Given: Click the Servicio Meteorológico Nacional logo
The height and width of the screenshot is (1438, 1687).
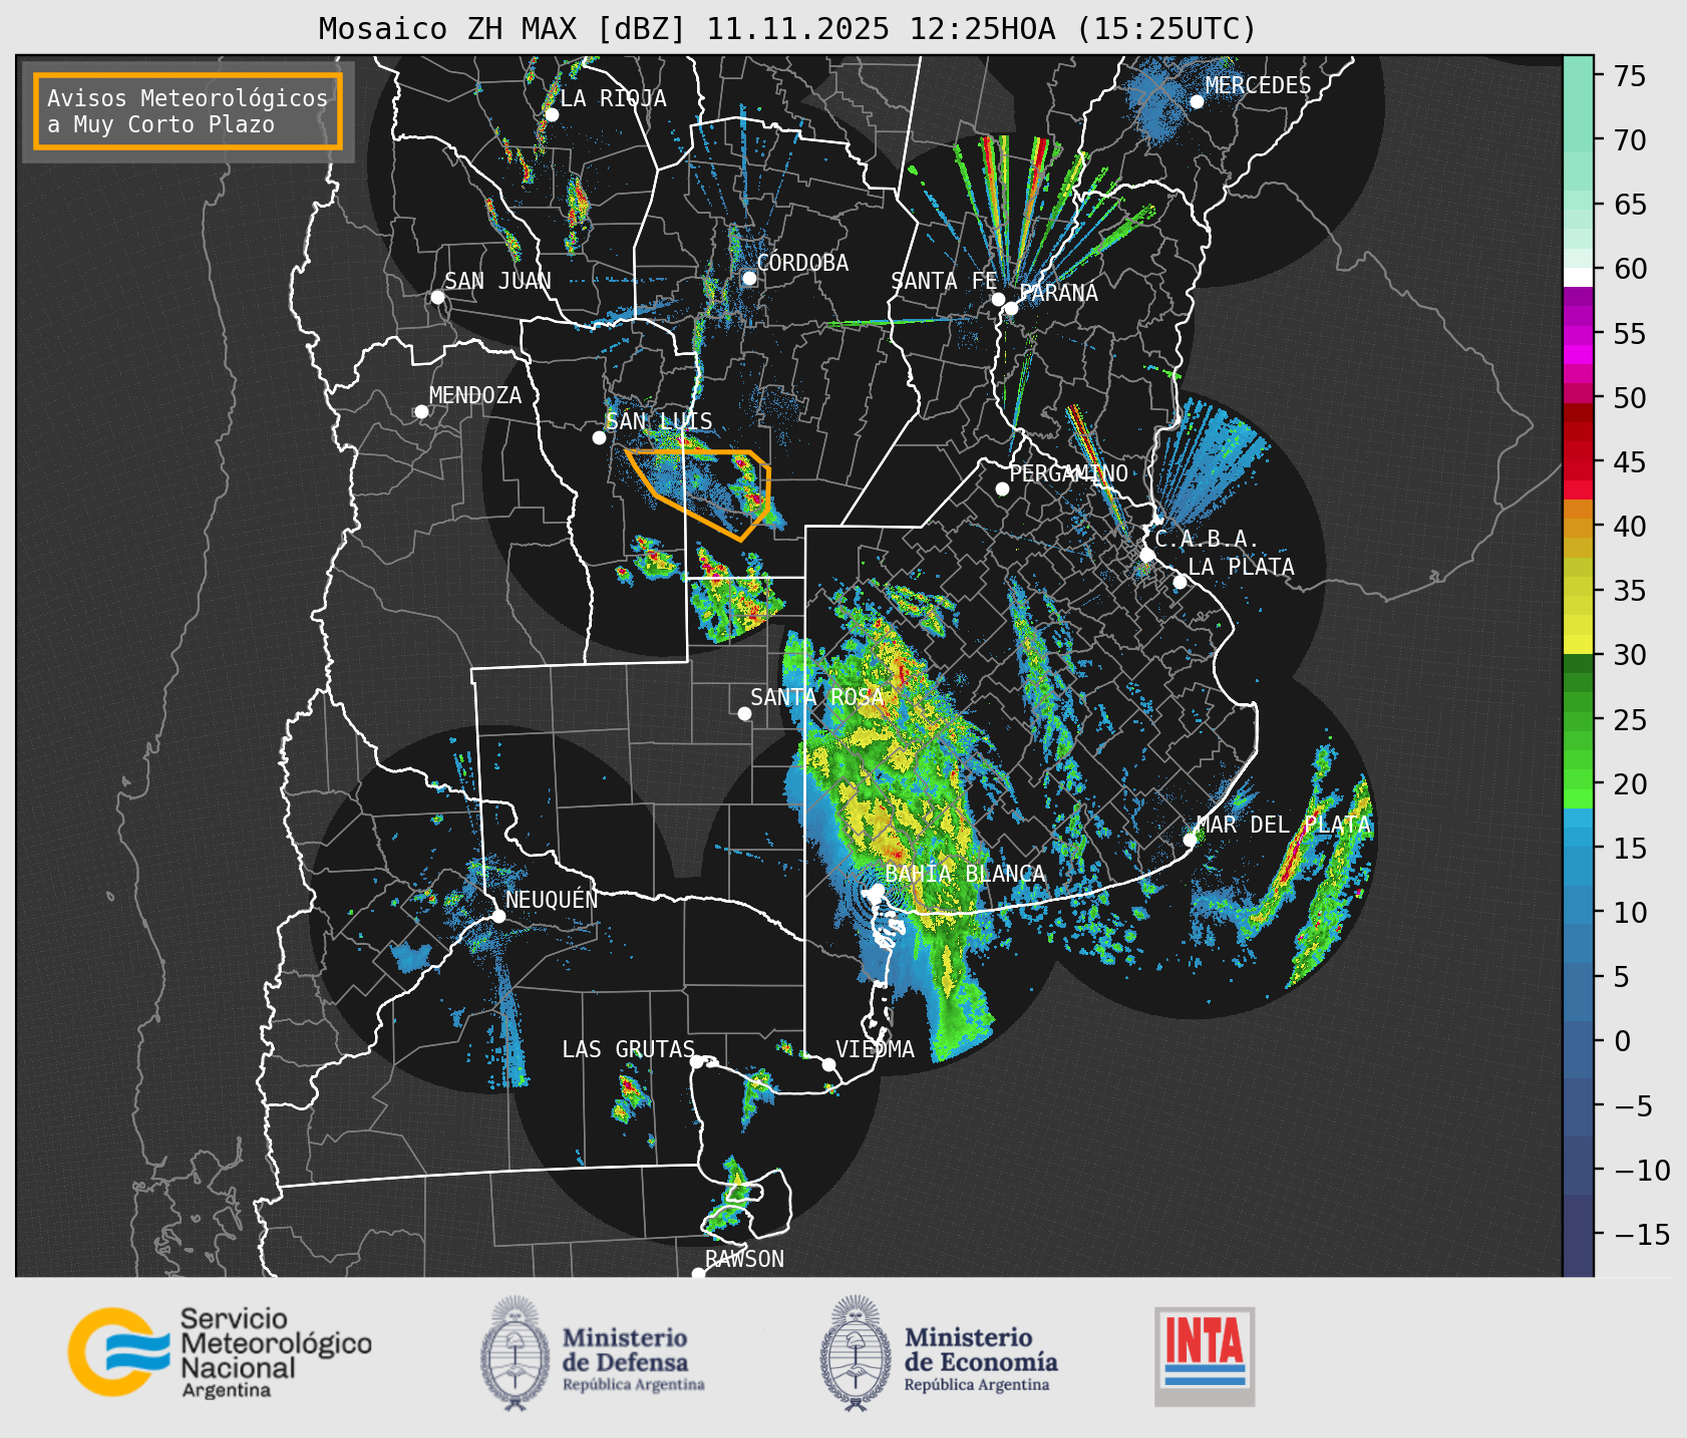Looking at the screenshot, I should 220,1352.
